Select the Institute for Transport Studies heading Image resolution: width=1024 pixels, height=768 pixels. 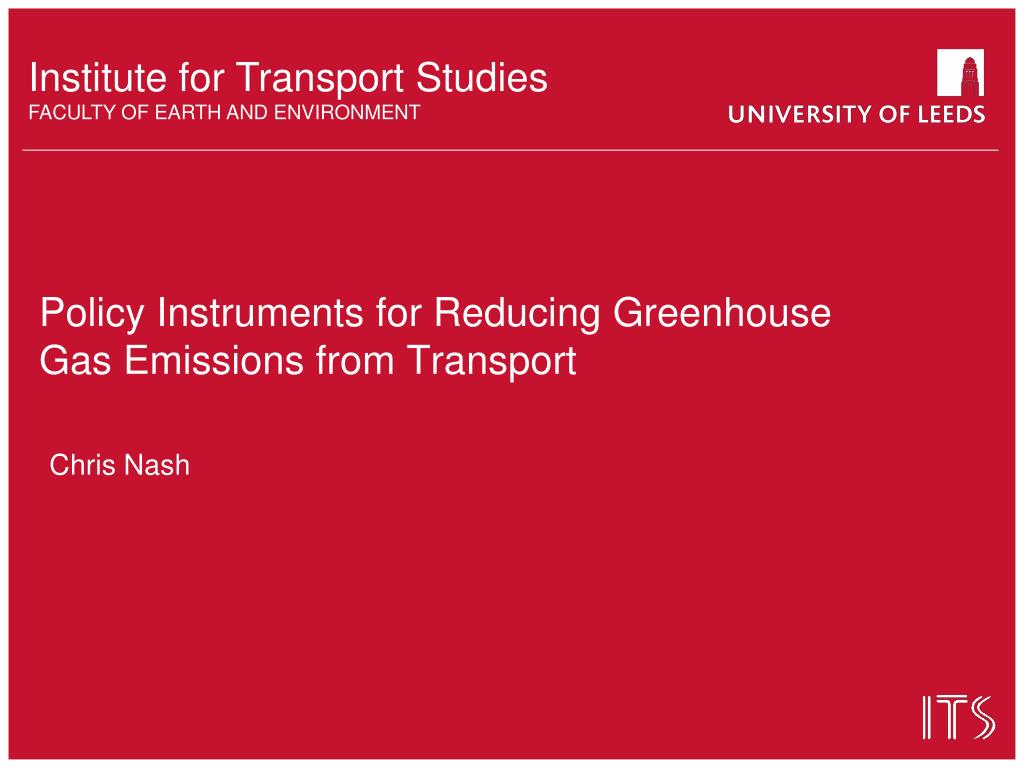pos(288,78)
